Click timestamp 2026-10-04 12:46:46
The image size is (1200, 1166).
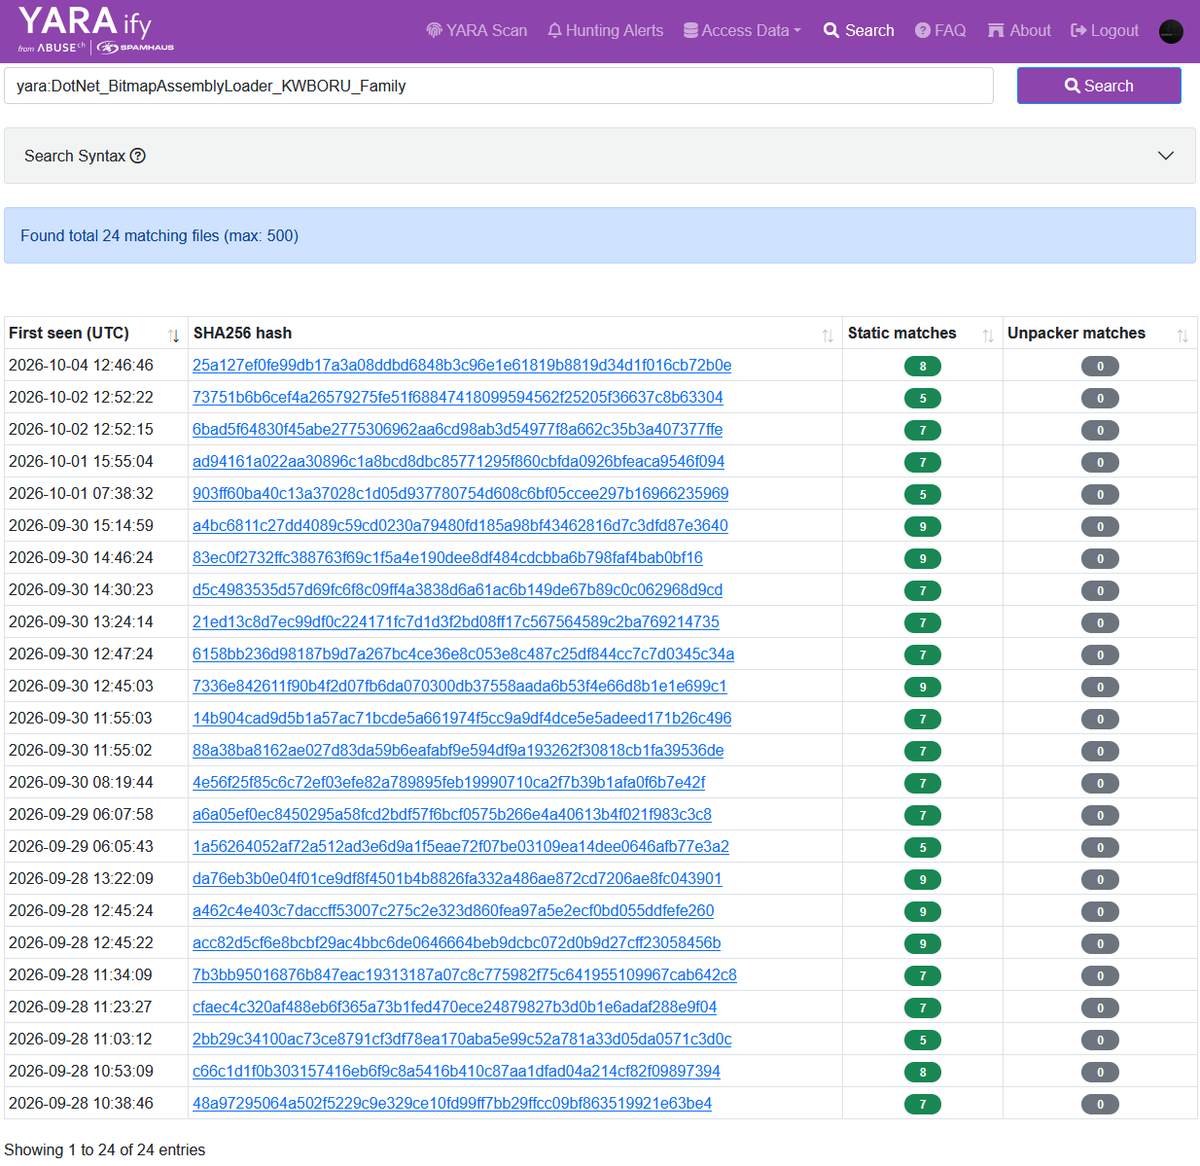[81, 365]
